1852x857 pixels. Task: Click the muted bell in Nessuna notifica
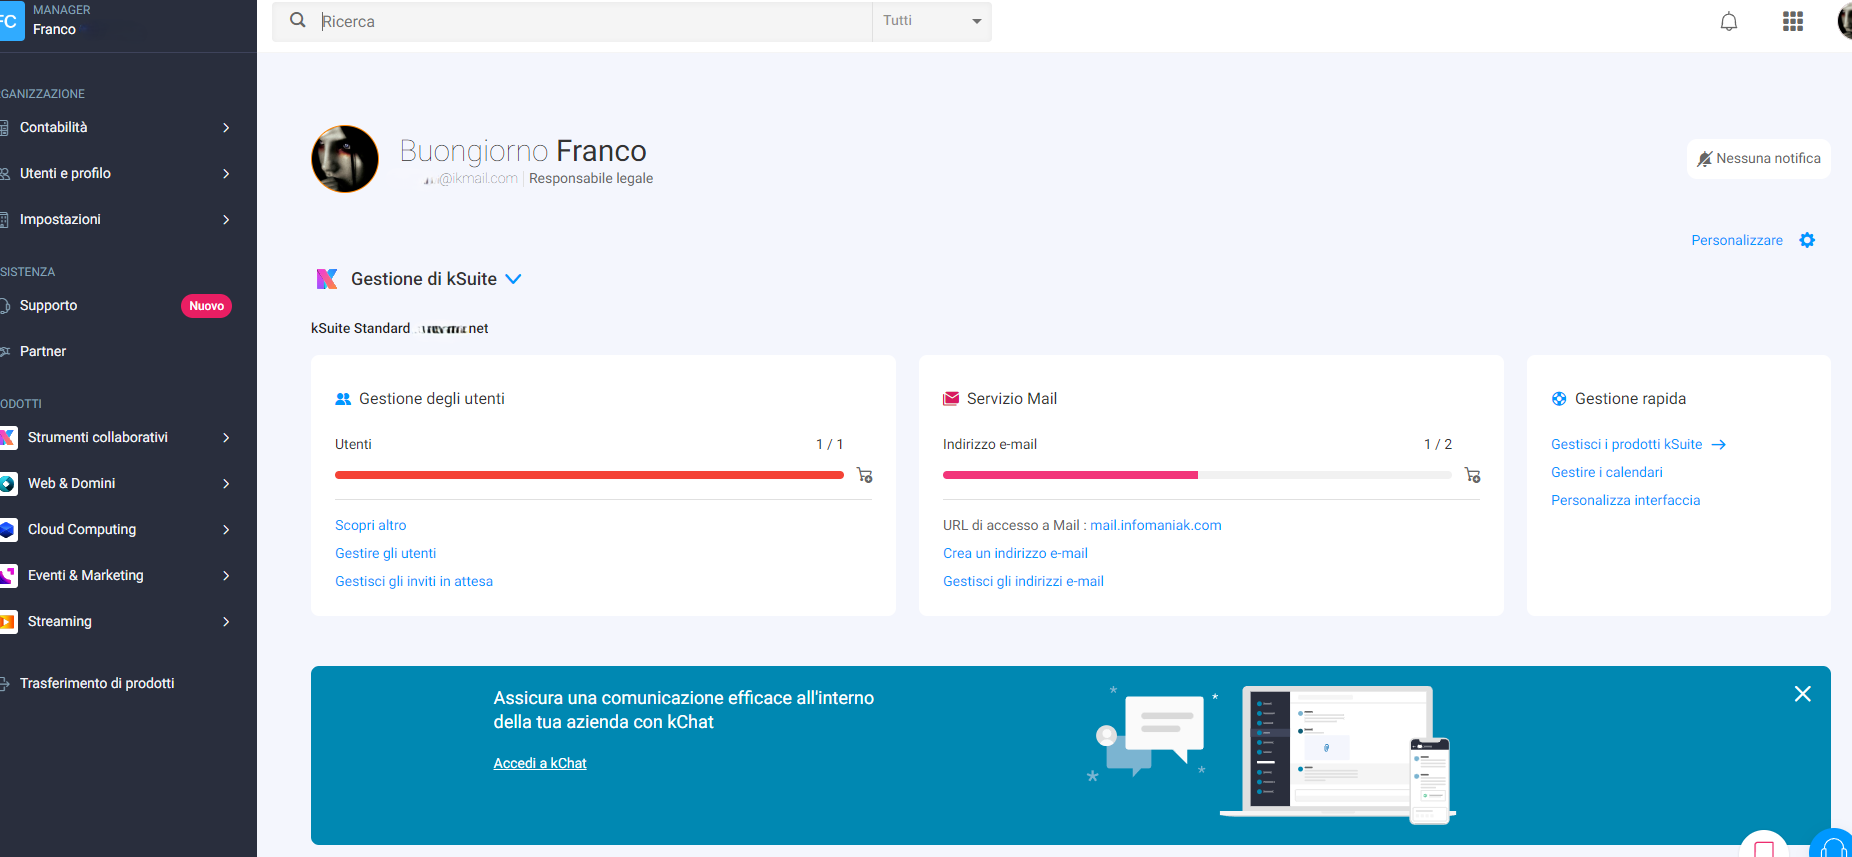click(x=1704, y=159)
